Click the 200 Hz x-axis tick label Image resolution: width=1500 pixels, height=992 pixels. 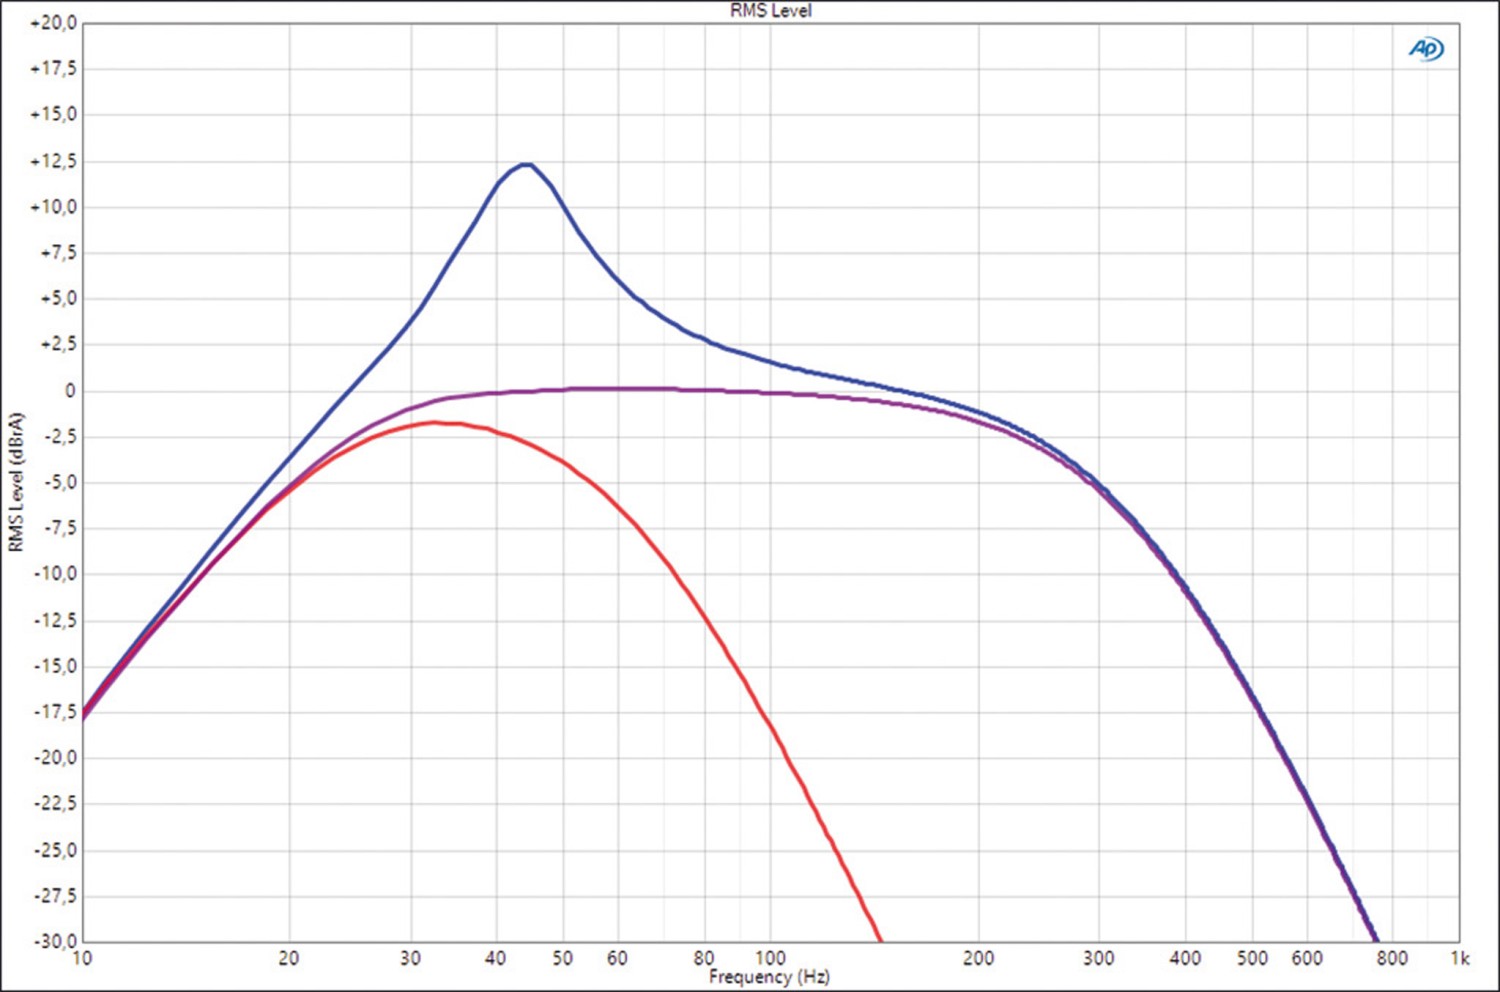click(x=978, y=958)
